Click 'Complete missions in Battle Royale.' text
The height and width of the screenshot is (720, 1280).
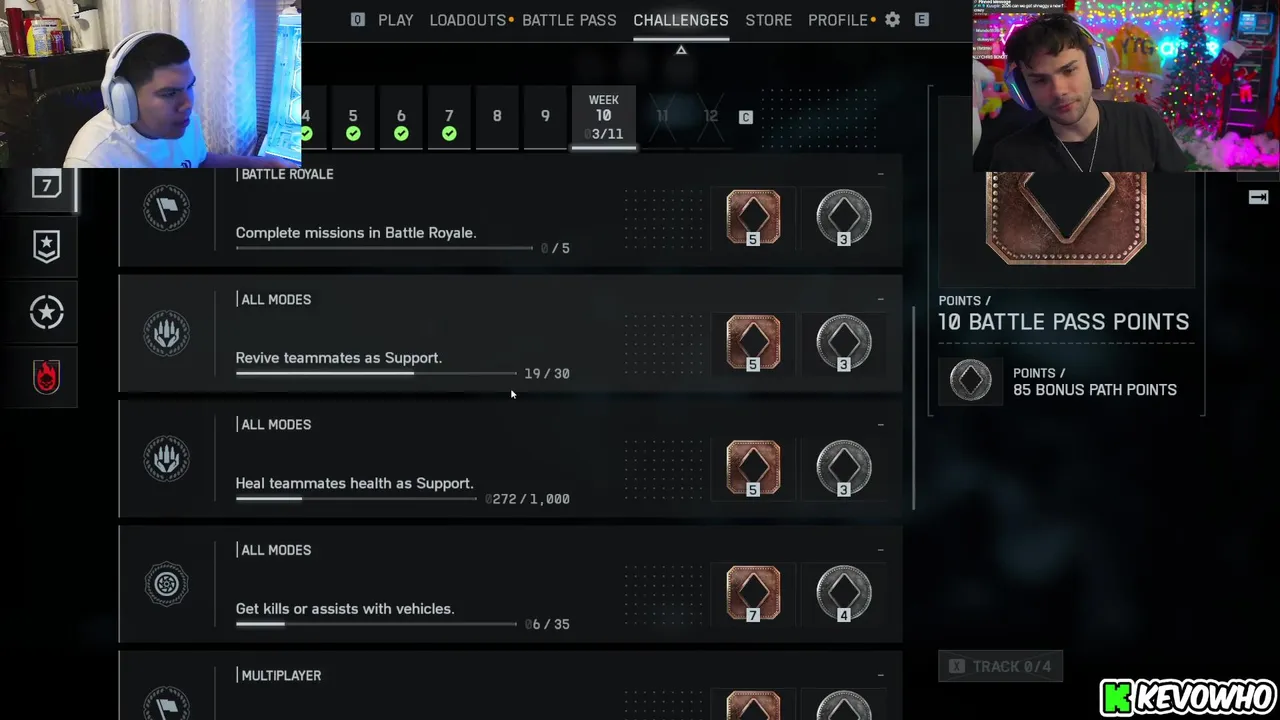click(356, 233)
